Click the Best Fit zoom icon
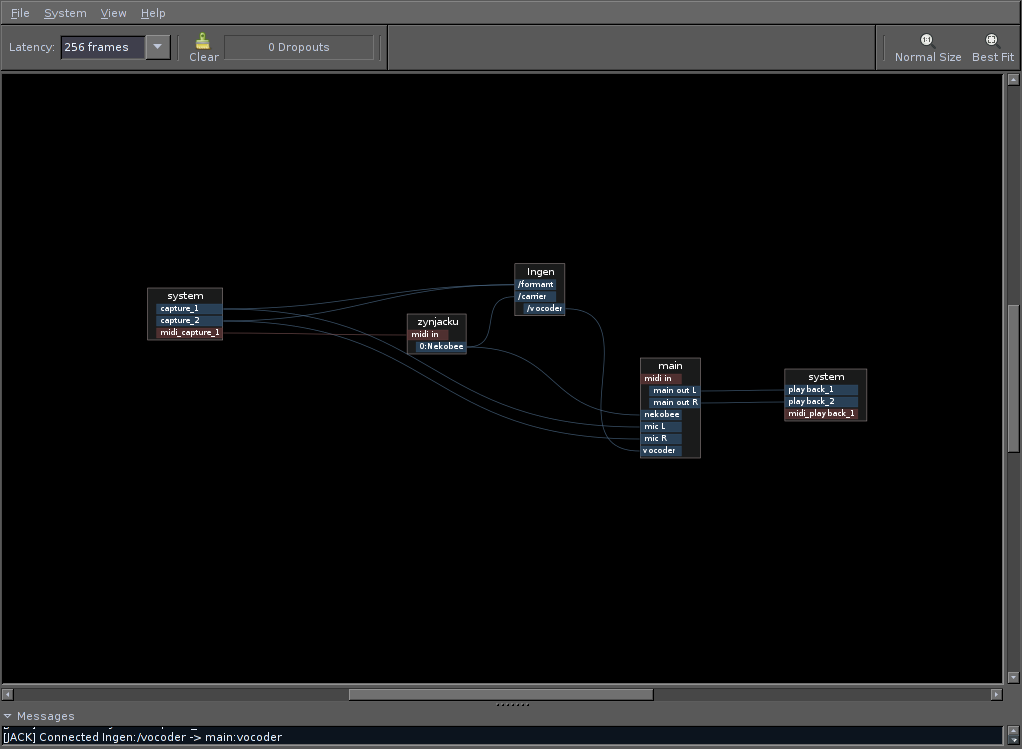1022x749 pixels. 992,41
